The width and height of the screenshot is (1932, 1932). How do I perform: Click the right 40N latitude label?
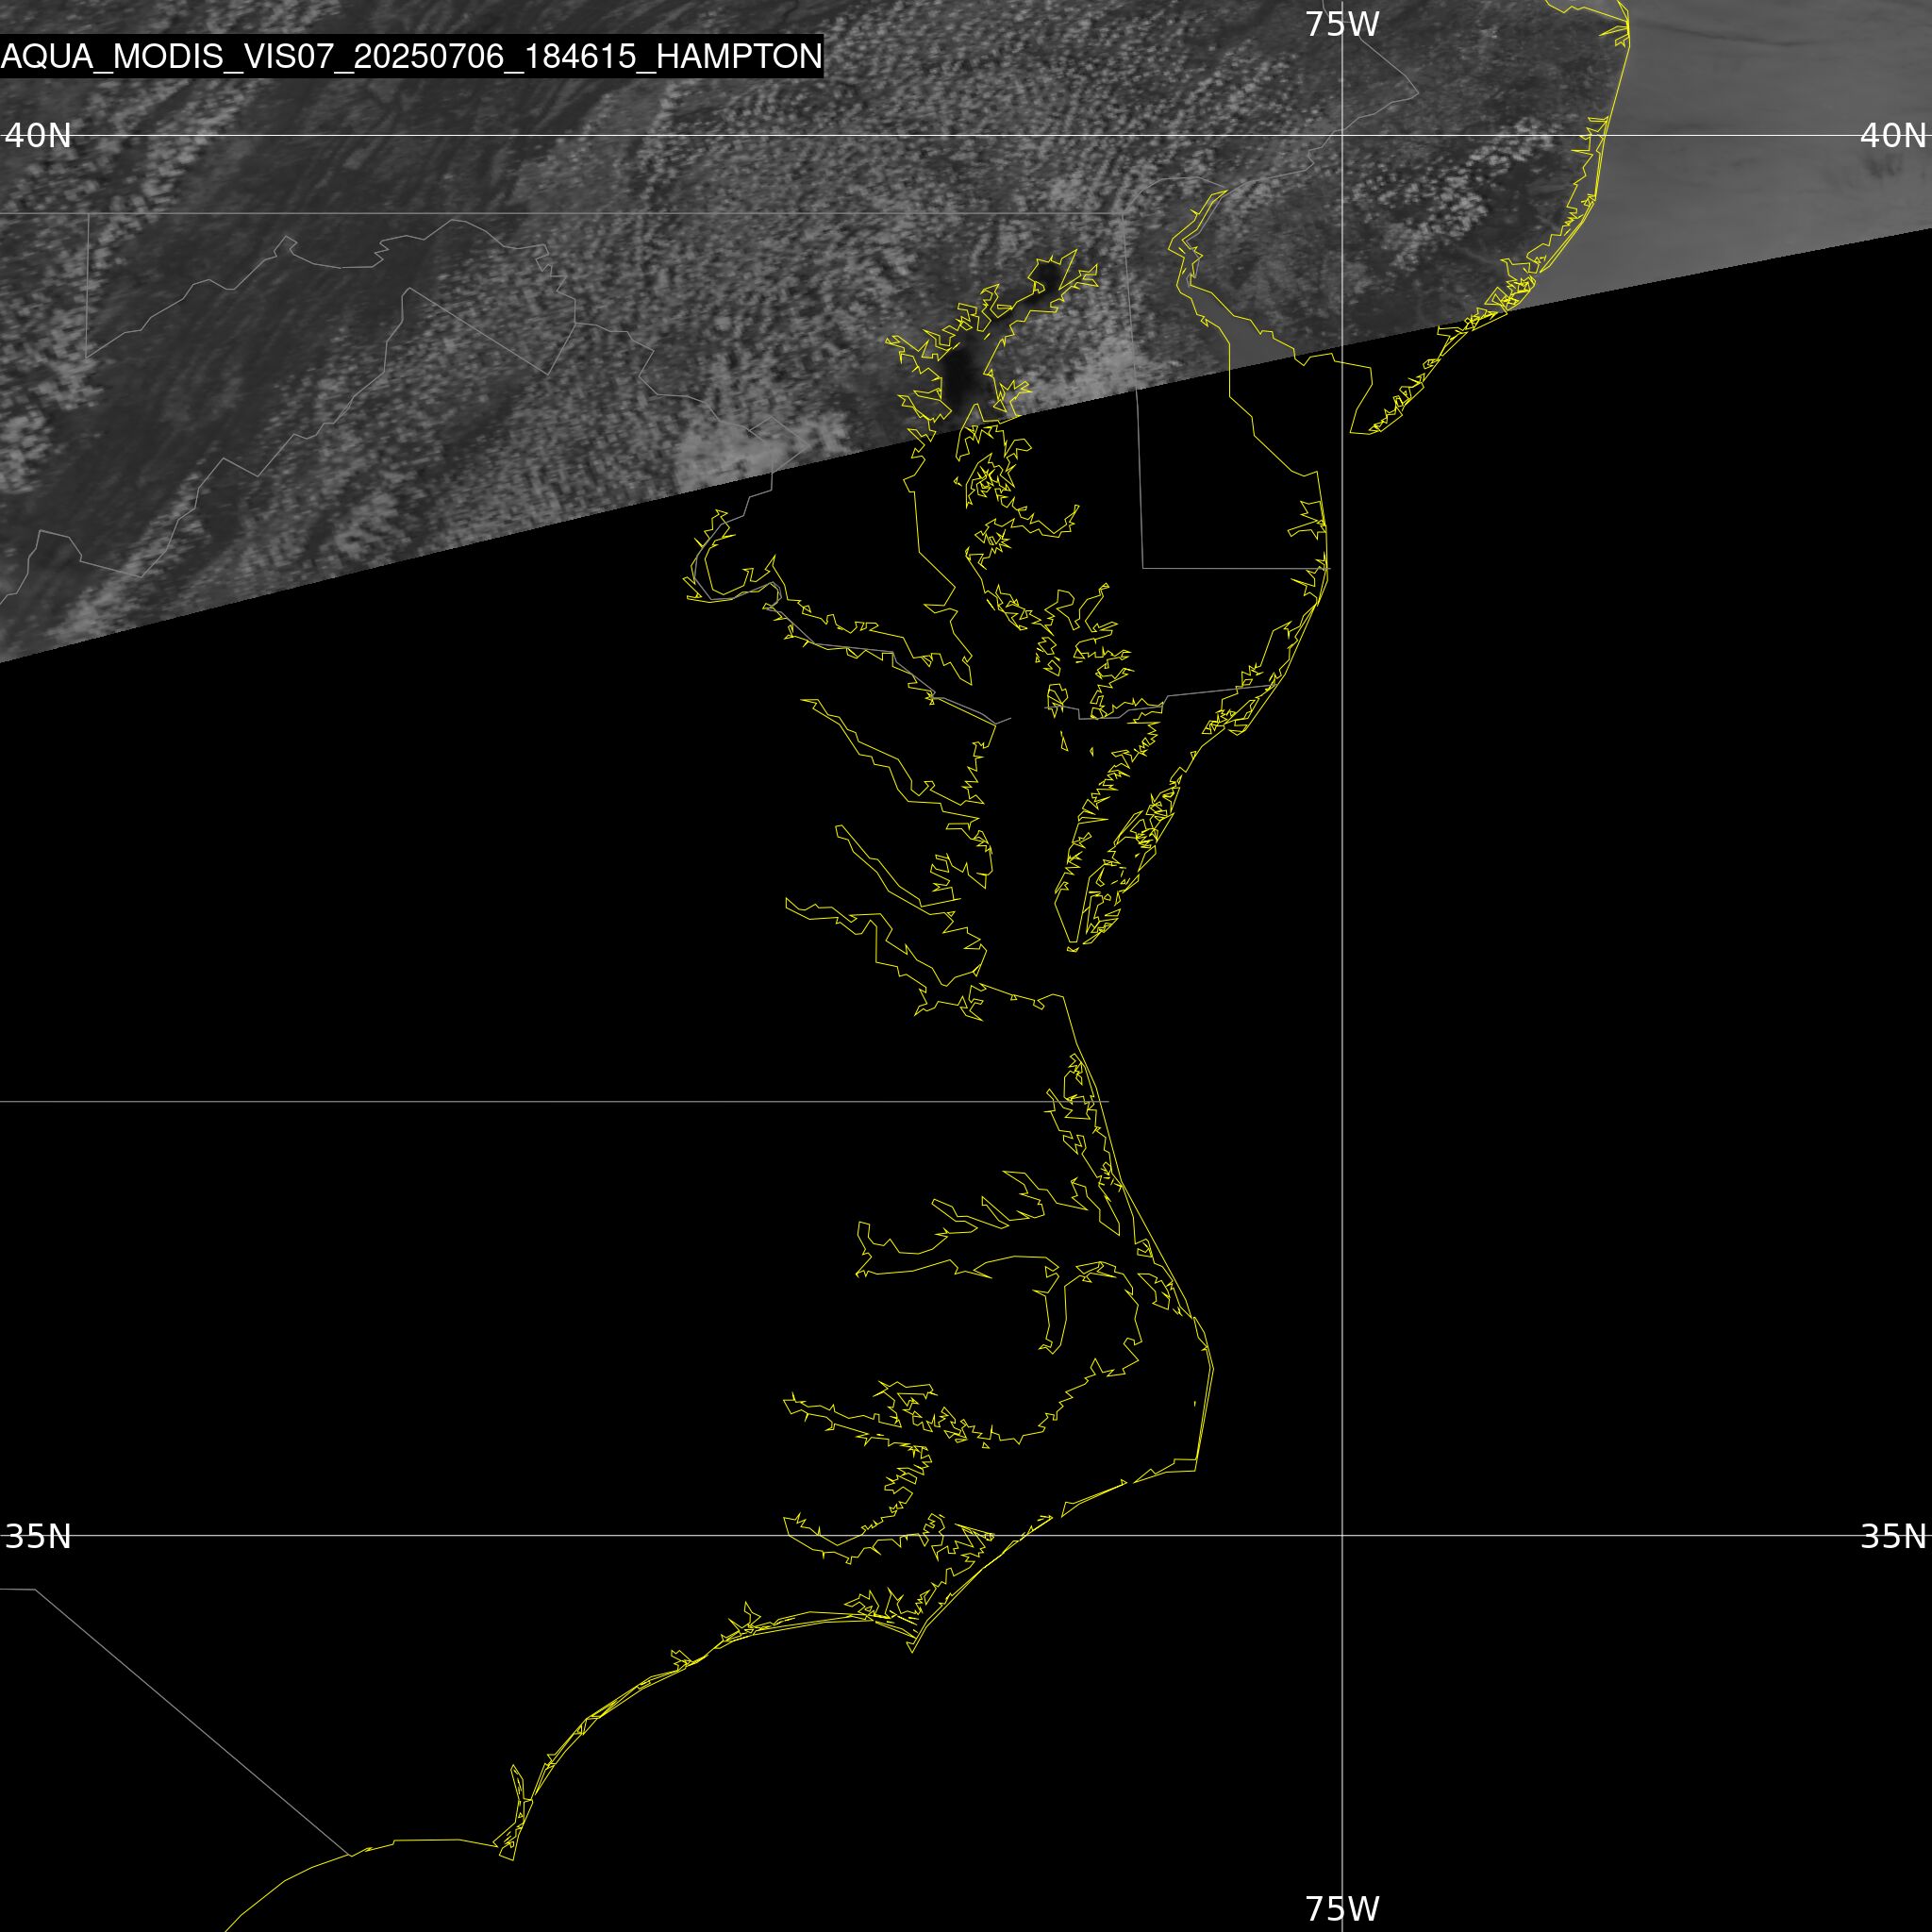tap(1892, 135)
